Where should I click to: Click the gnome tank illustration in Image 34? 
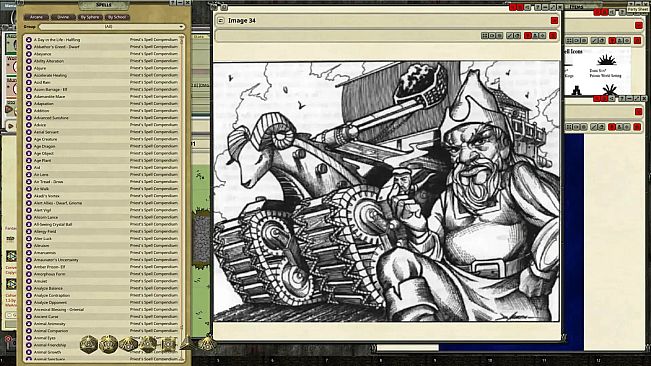coord(386,191)
